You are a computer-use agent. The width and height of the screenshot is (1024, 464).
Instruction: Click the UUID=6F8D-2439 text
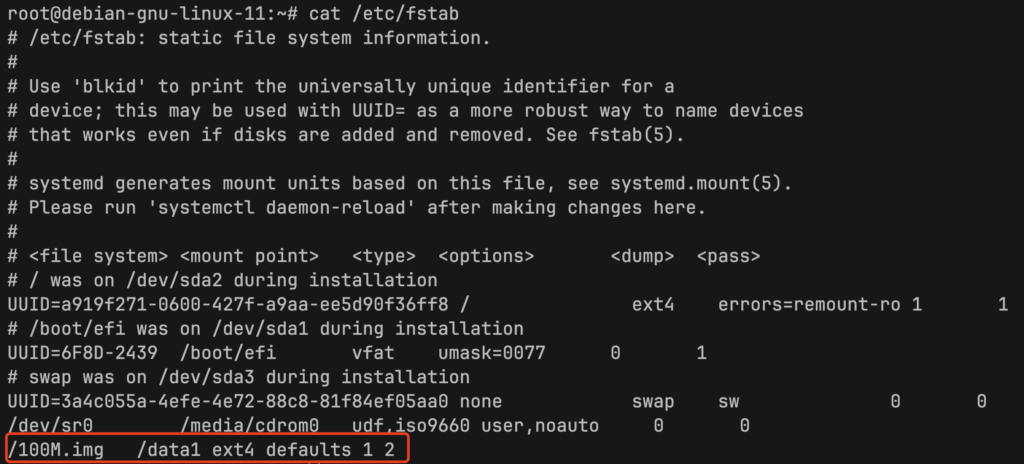click(82, 354)
